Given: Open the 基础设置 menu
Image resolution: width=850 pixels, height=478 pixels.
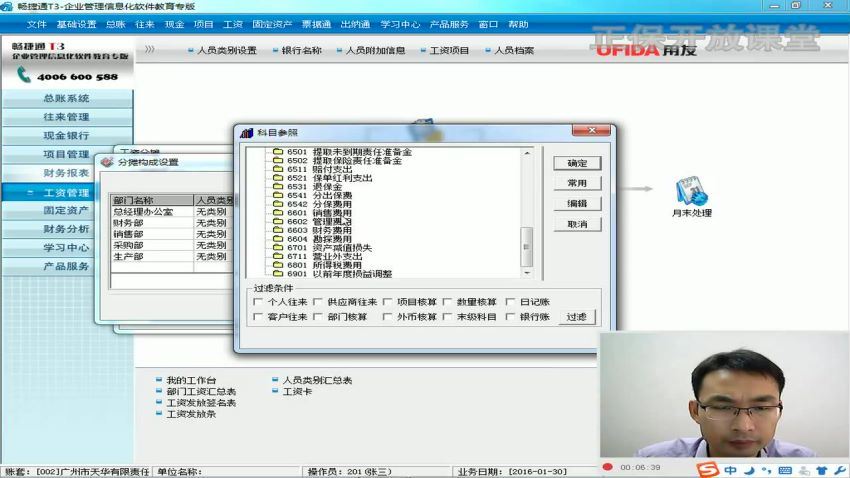Looking at the screenshot, I should [x=76, y=24].
